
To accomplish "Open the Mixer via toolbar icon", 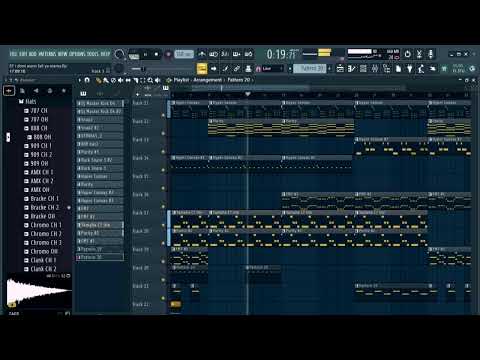I will tap(375, 69).
